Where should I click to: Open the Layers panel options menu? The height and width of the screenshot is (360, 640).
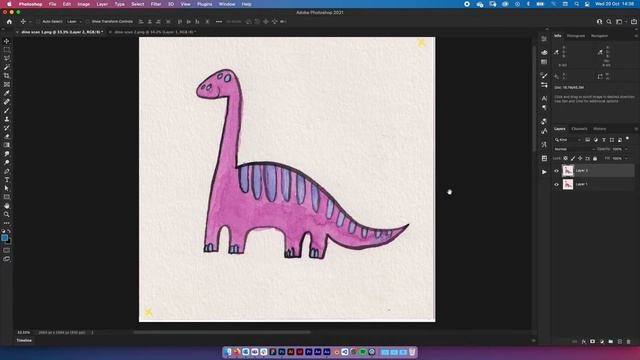pos(636,129)
